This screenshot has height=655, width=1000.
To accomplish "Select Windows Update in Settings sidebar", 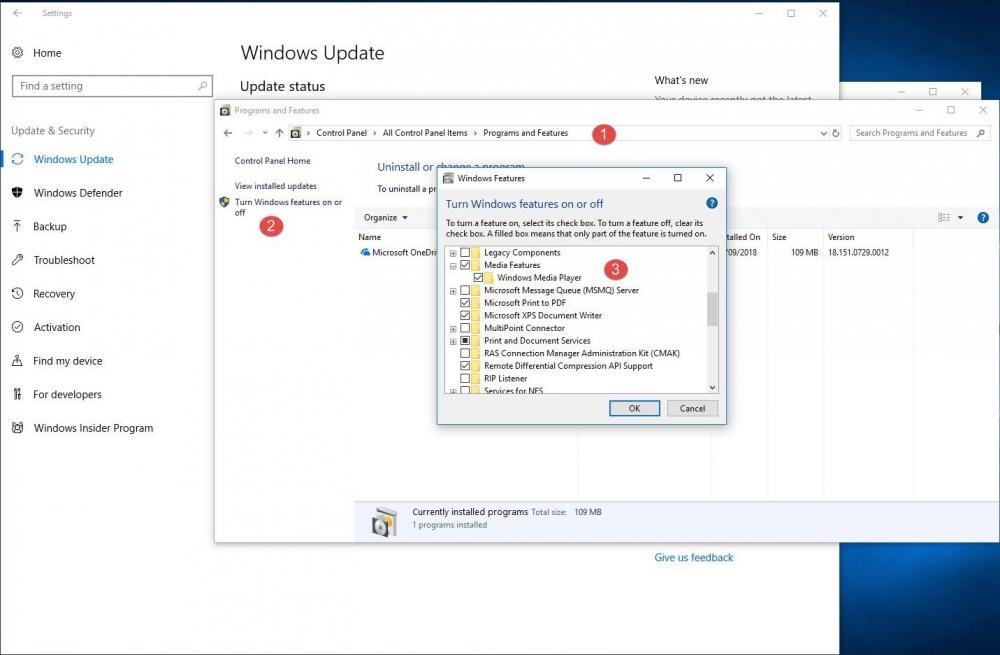I will pos(73,159).
